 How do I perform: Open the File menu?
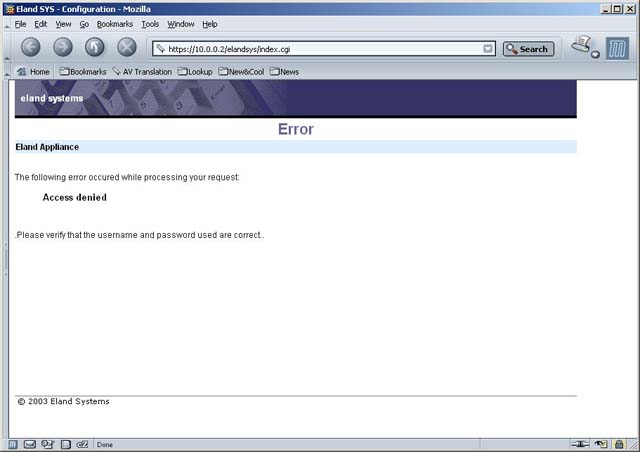tap(20, 24)
